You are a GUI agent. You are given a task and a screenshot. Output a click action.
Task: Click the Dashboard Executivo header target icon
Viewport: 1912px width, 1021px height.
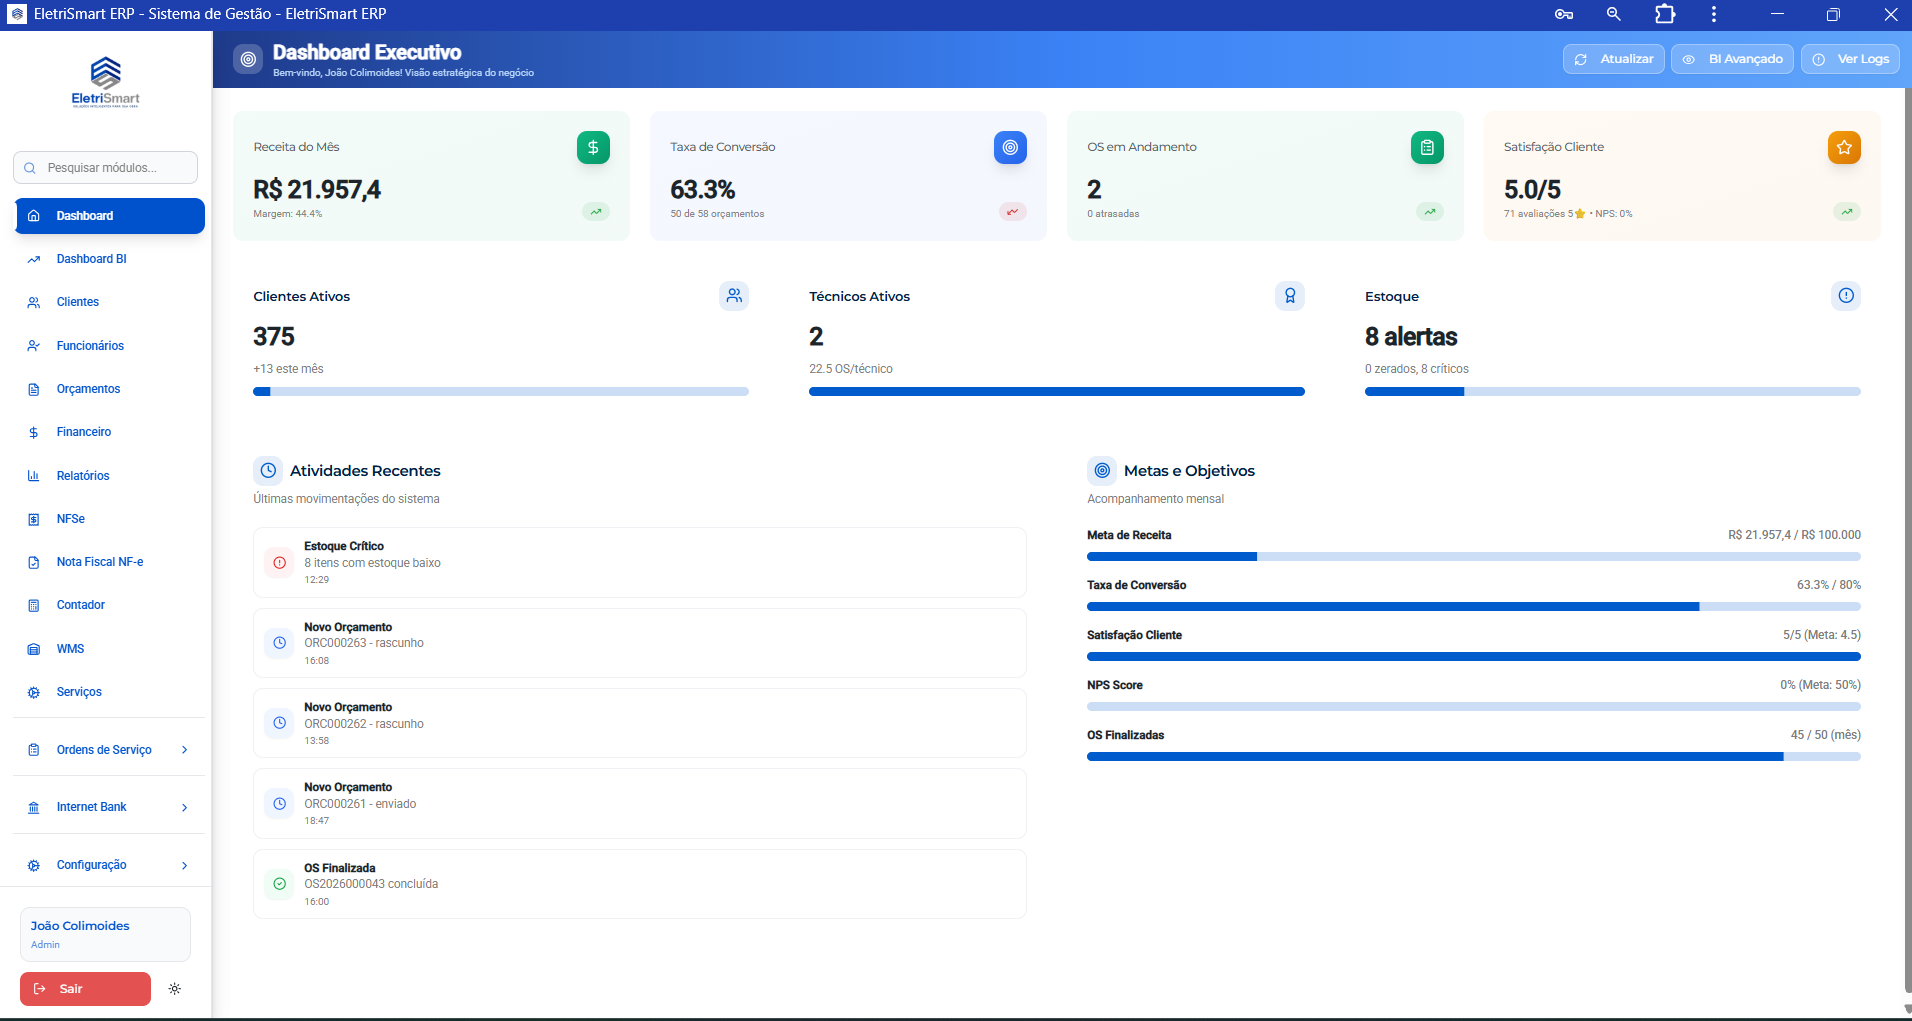point(248,60)
